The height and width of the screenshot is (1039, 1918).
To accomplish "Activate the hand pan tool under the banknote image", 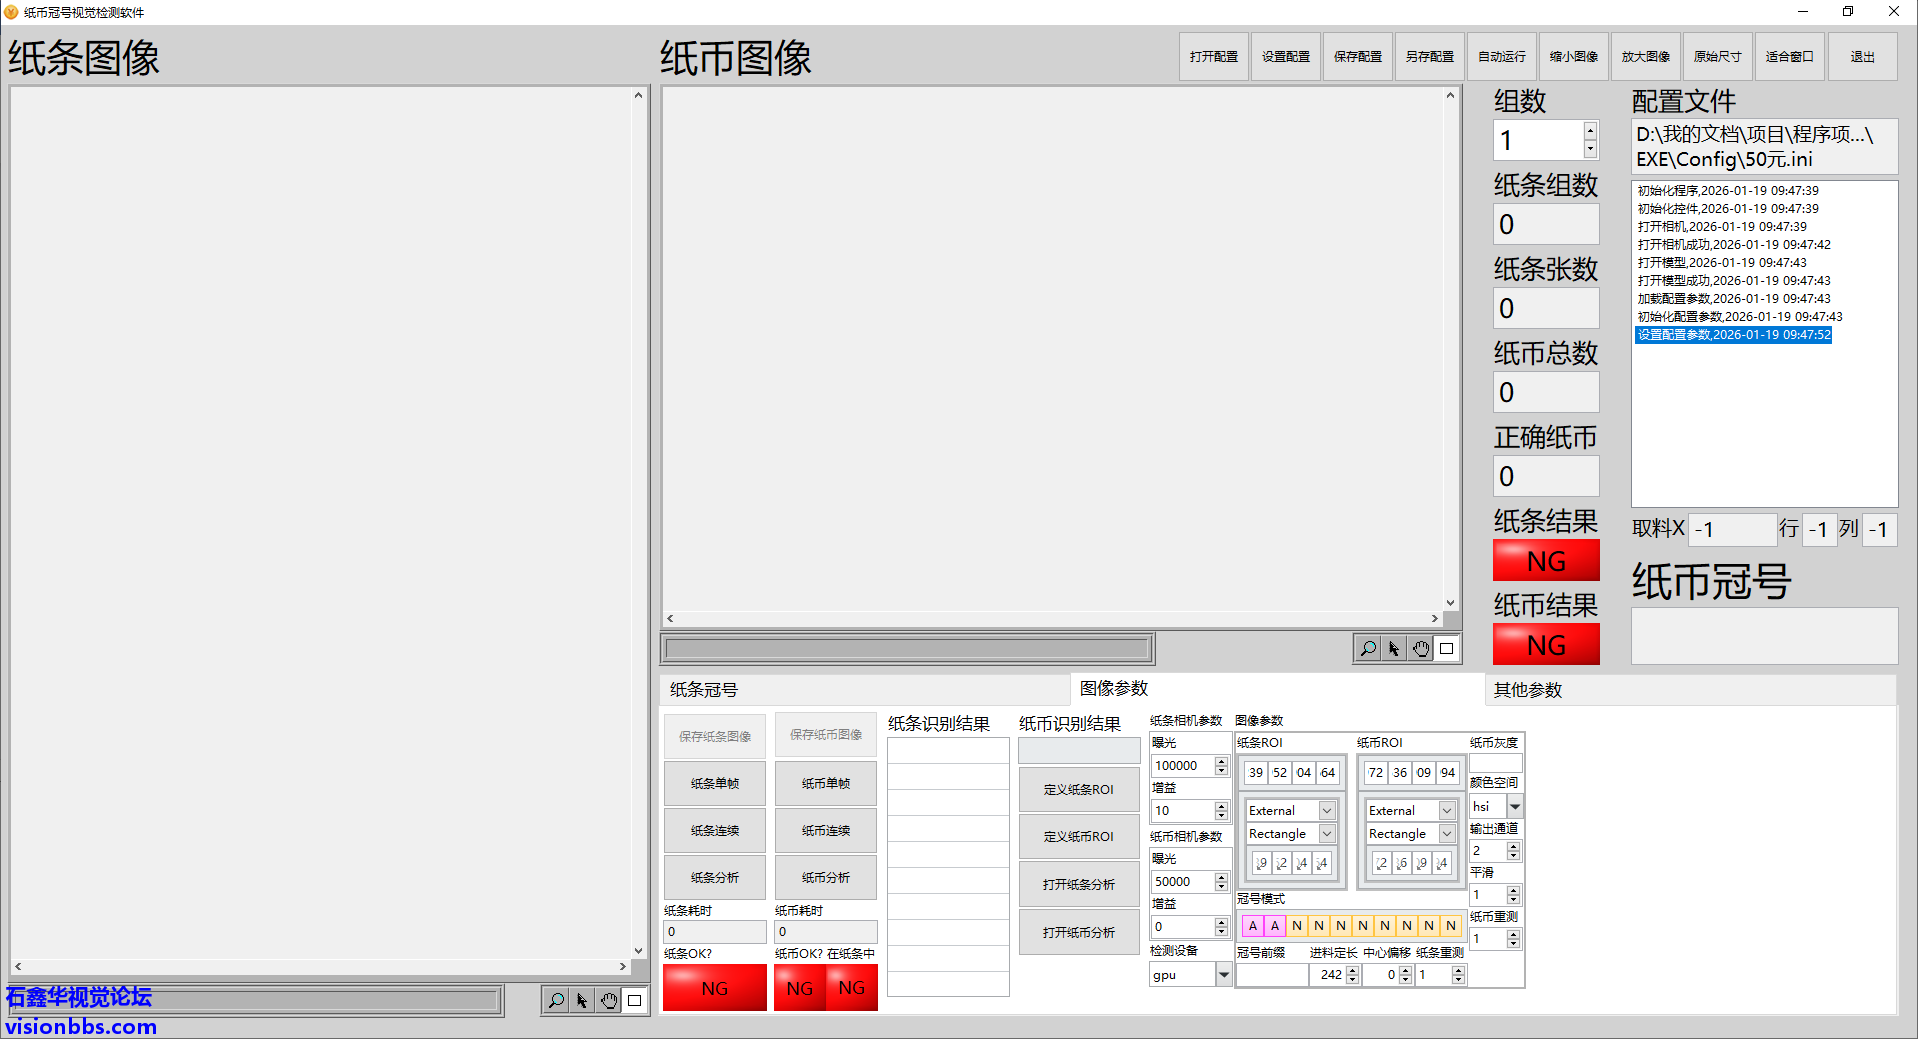I will [1421, 648].
